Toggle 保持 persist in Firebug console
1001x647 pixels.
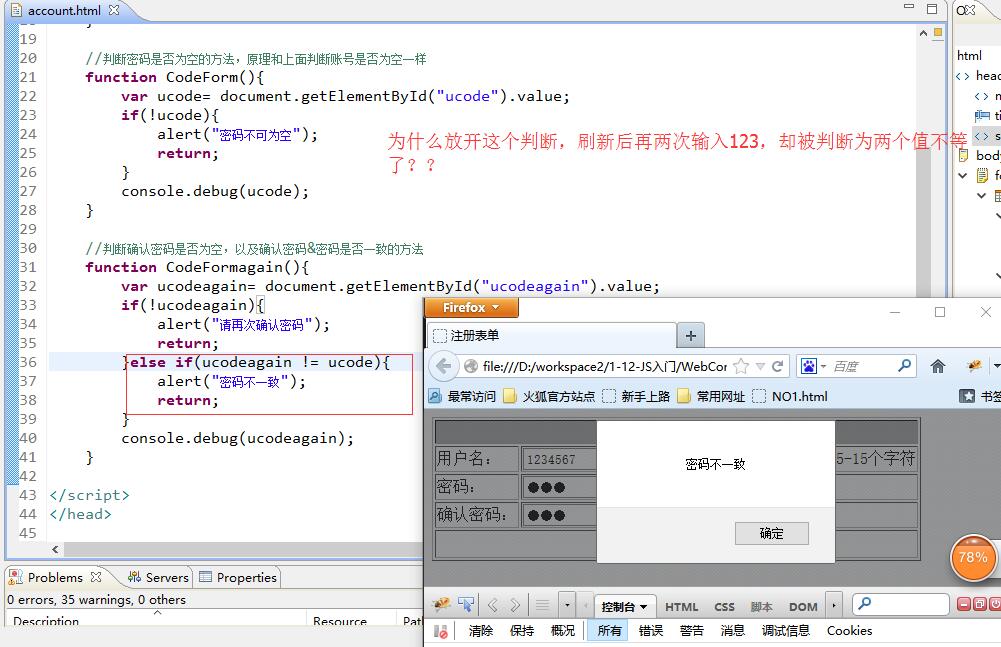point(522,631)
